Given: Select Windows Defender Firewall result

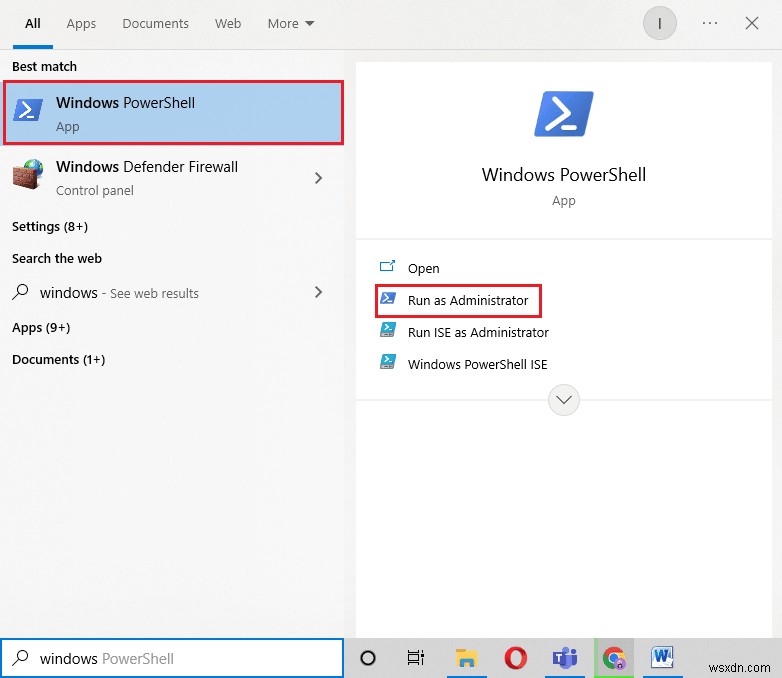Looking at the screenshot, I should (173, 178).
